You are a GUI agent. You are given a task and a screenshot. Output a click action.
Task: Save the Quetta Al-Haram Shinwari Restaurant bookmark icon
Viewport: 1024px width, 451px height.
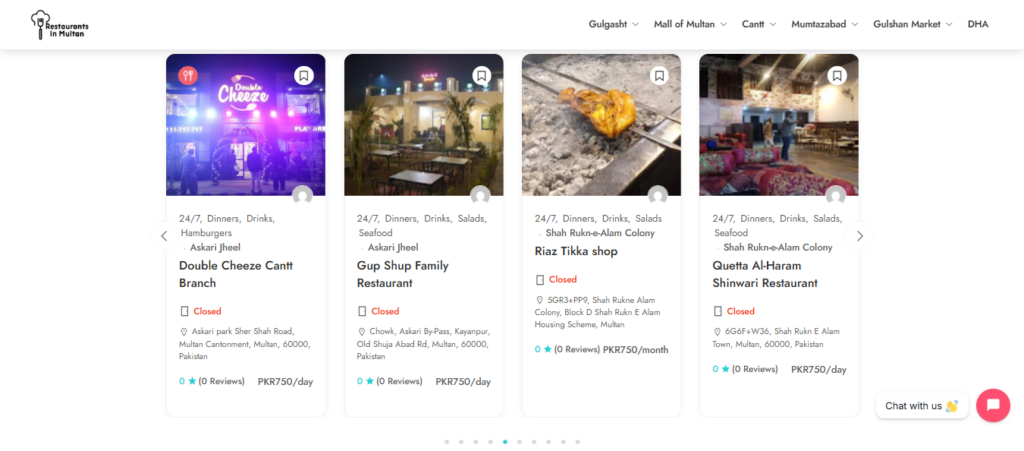coord(837,75)
